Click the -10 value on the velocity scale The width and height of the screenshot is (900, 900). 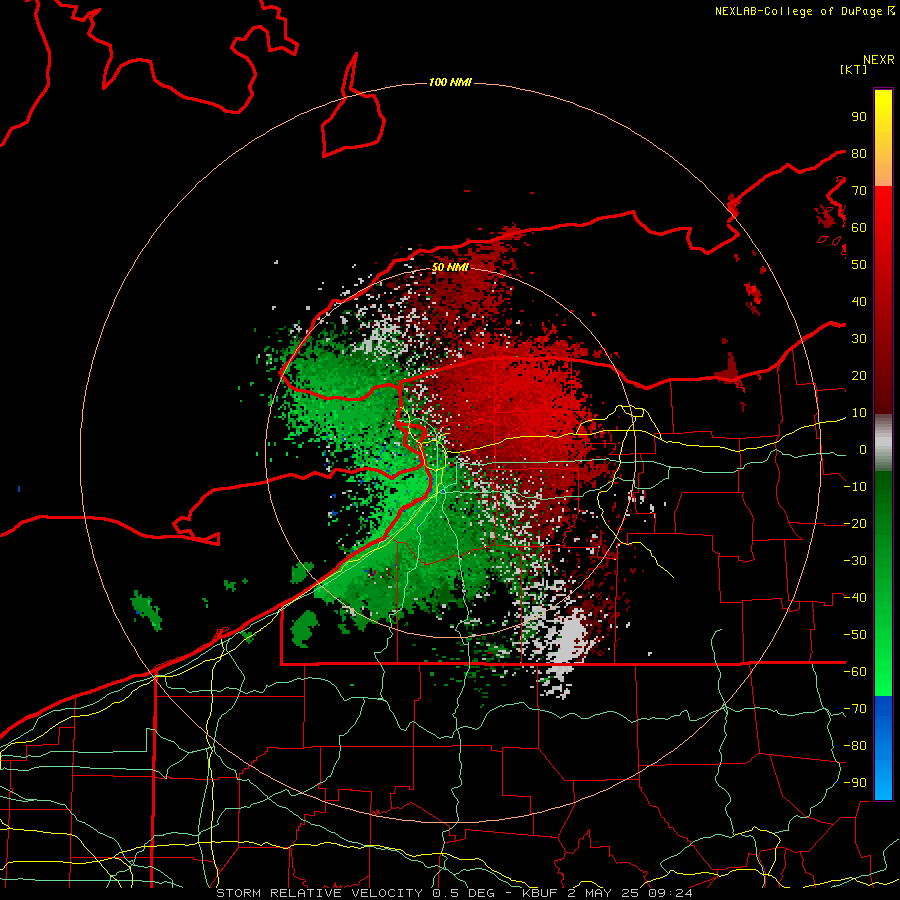(855, 487)
